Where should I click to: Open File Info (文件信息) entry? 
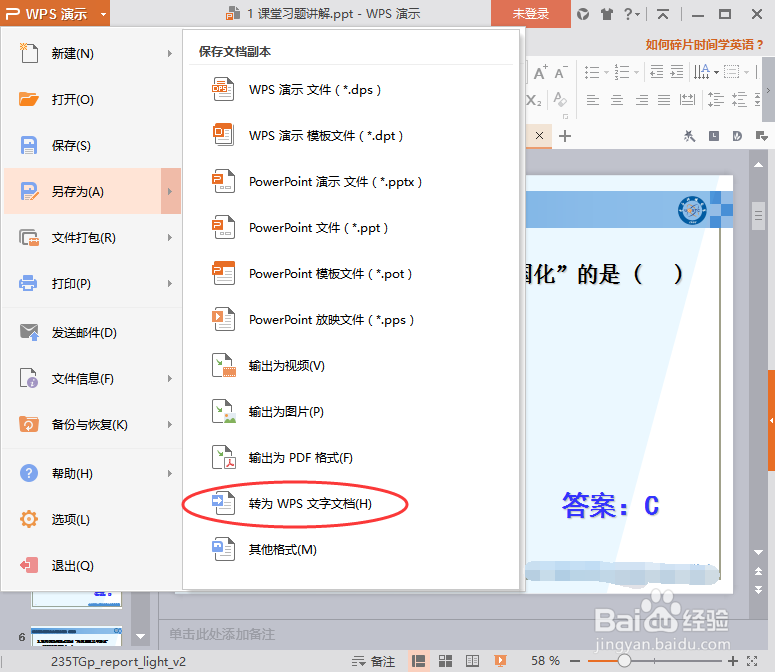pos(92,378)
